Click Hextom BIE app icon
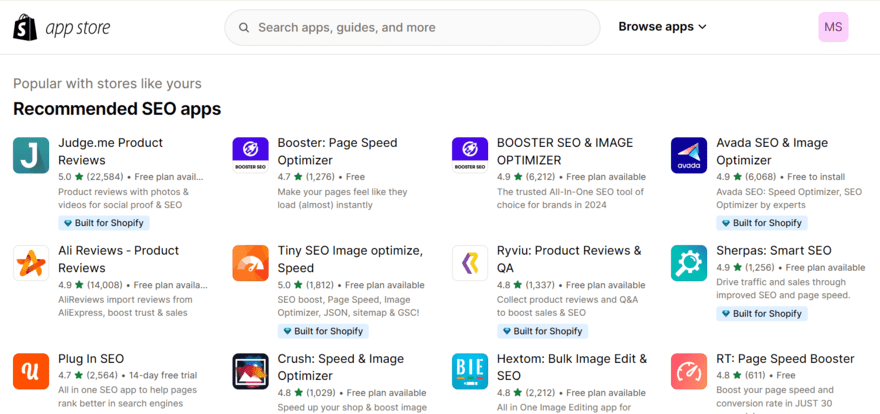 470,371
